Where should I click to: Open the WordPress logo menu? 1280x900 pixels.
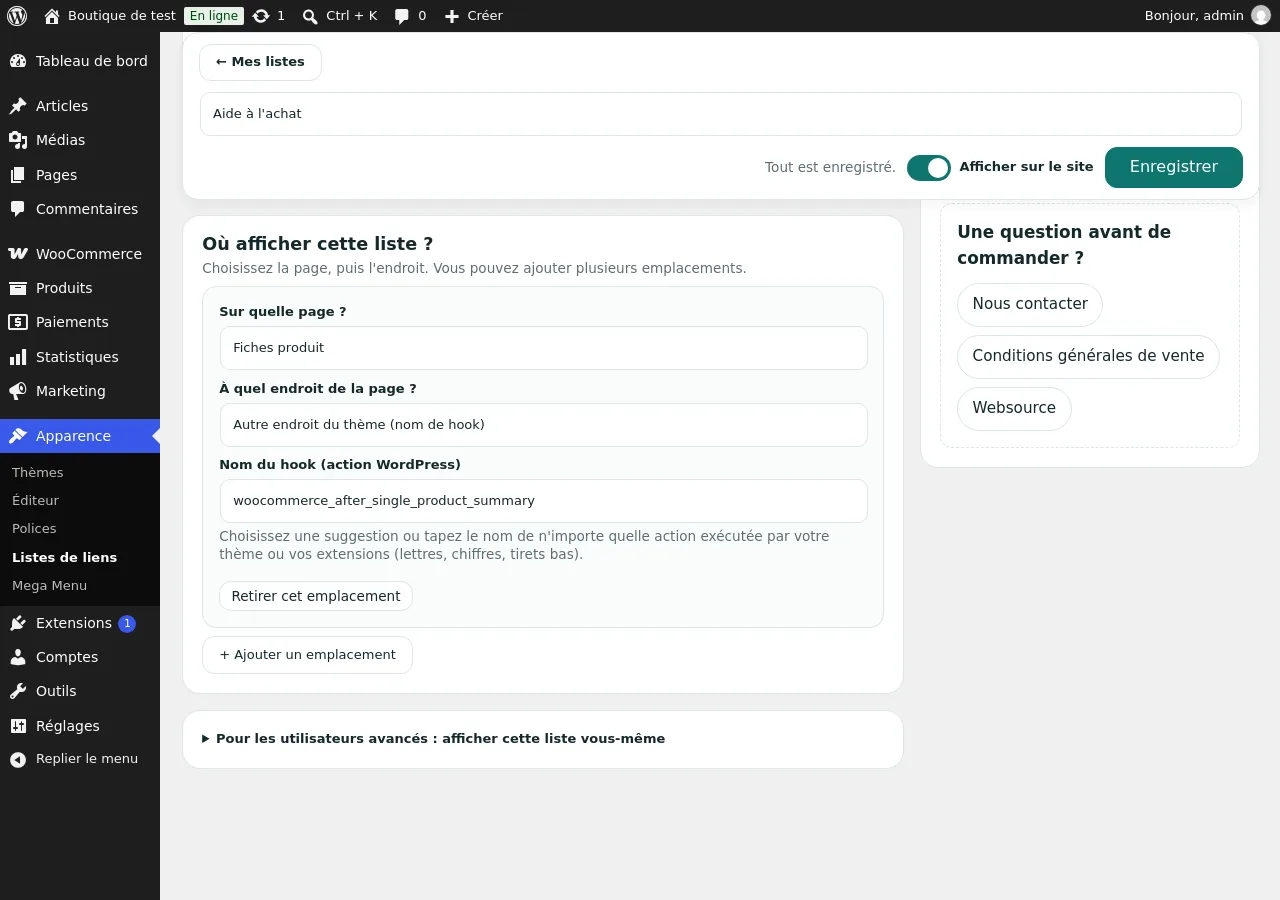[17, 16]
